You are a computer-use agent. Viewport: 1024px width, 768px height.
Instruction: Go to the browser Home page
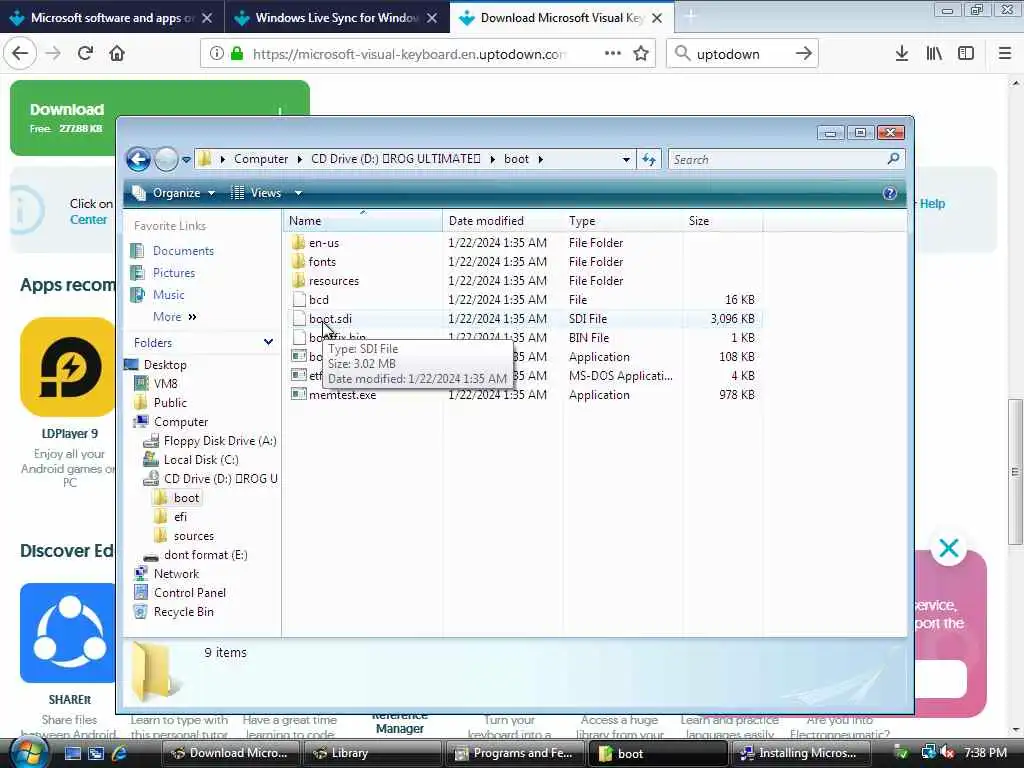click(x=117, y=54)
